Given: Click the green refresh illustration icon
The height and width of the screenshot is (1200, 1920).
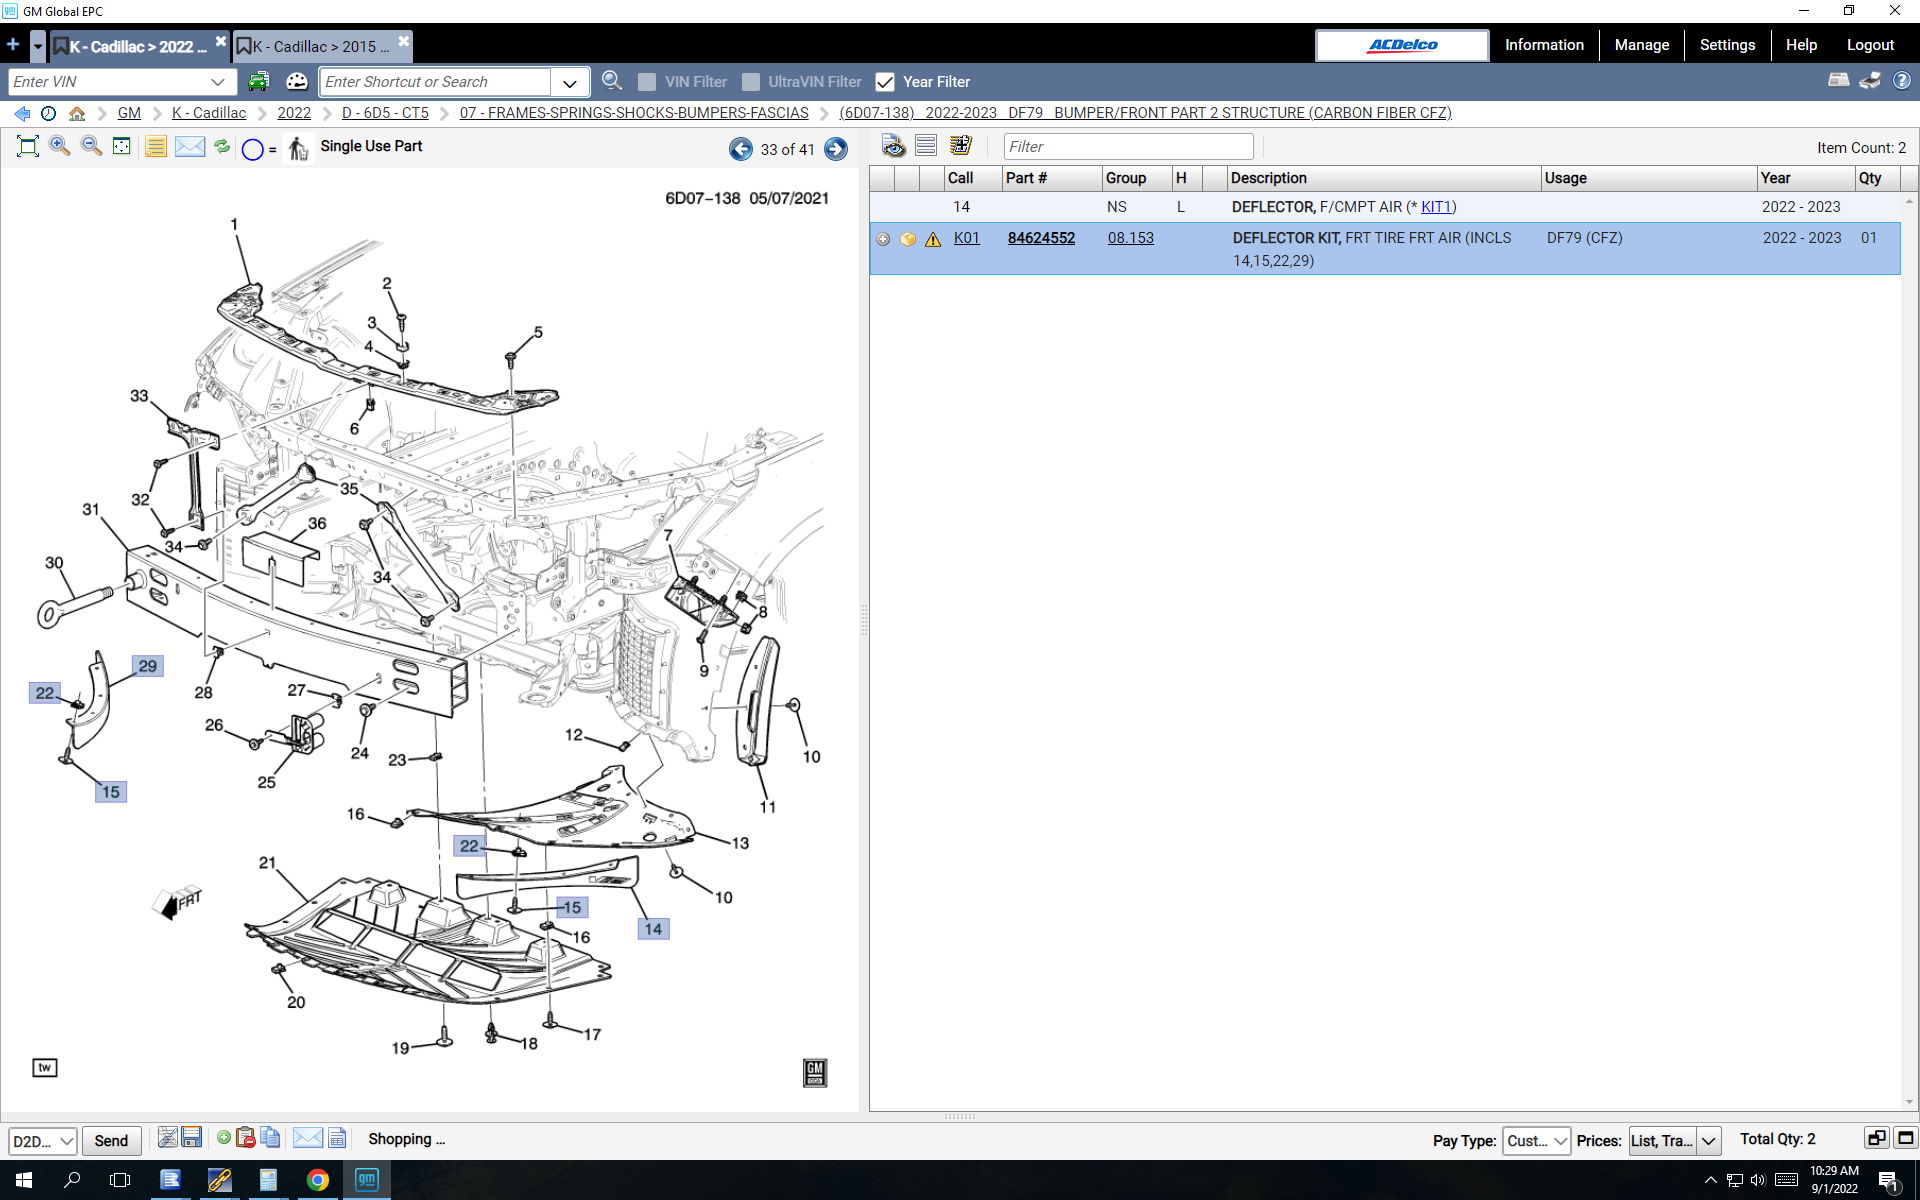Looking at the screenshot, I should tap(222, 147).
